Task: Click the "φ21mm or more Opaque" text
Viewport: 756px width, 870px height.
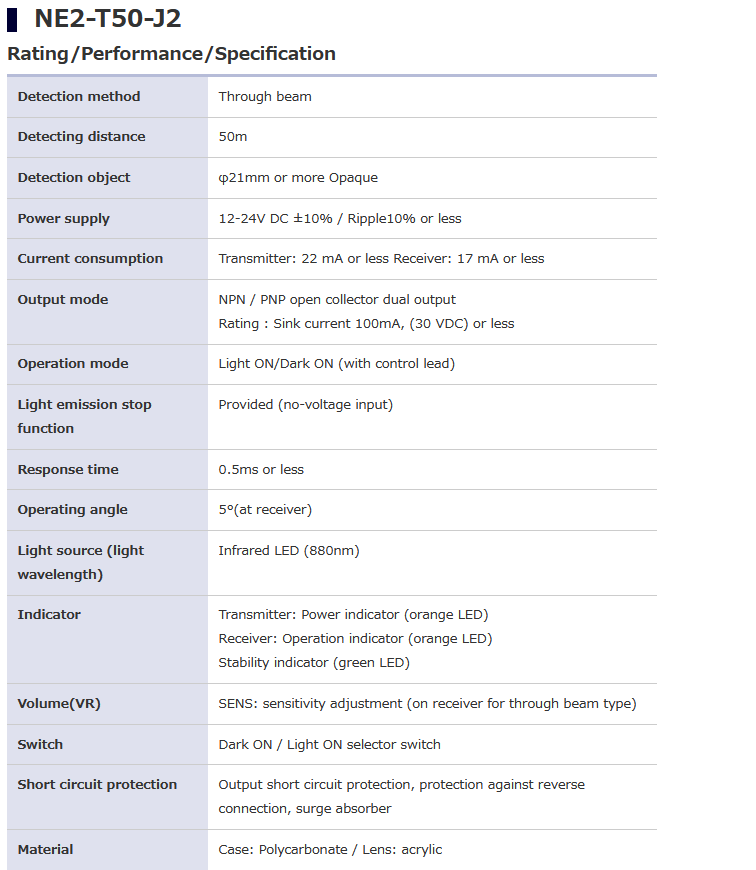Action: click(298, 178)
